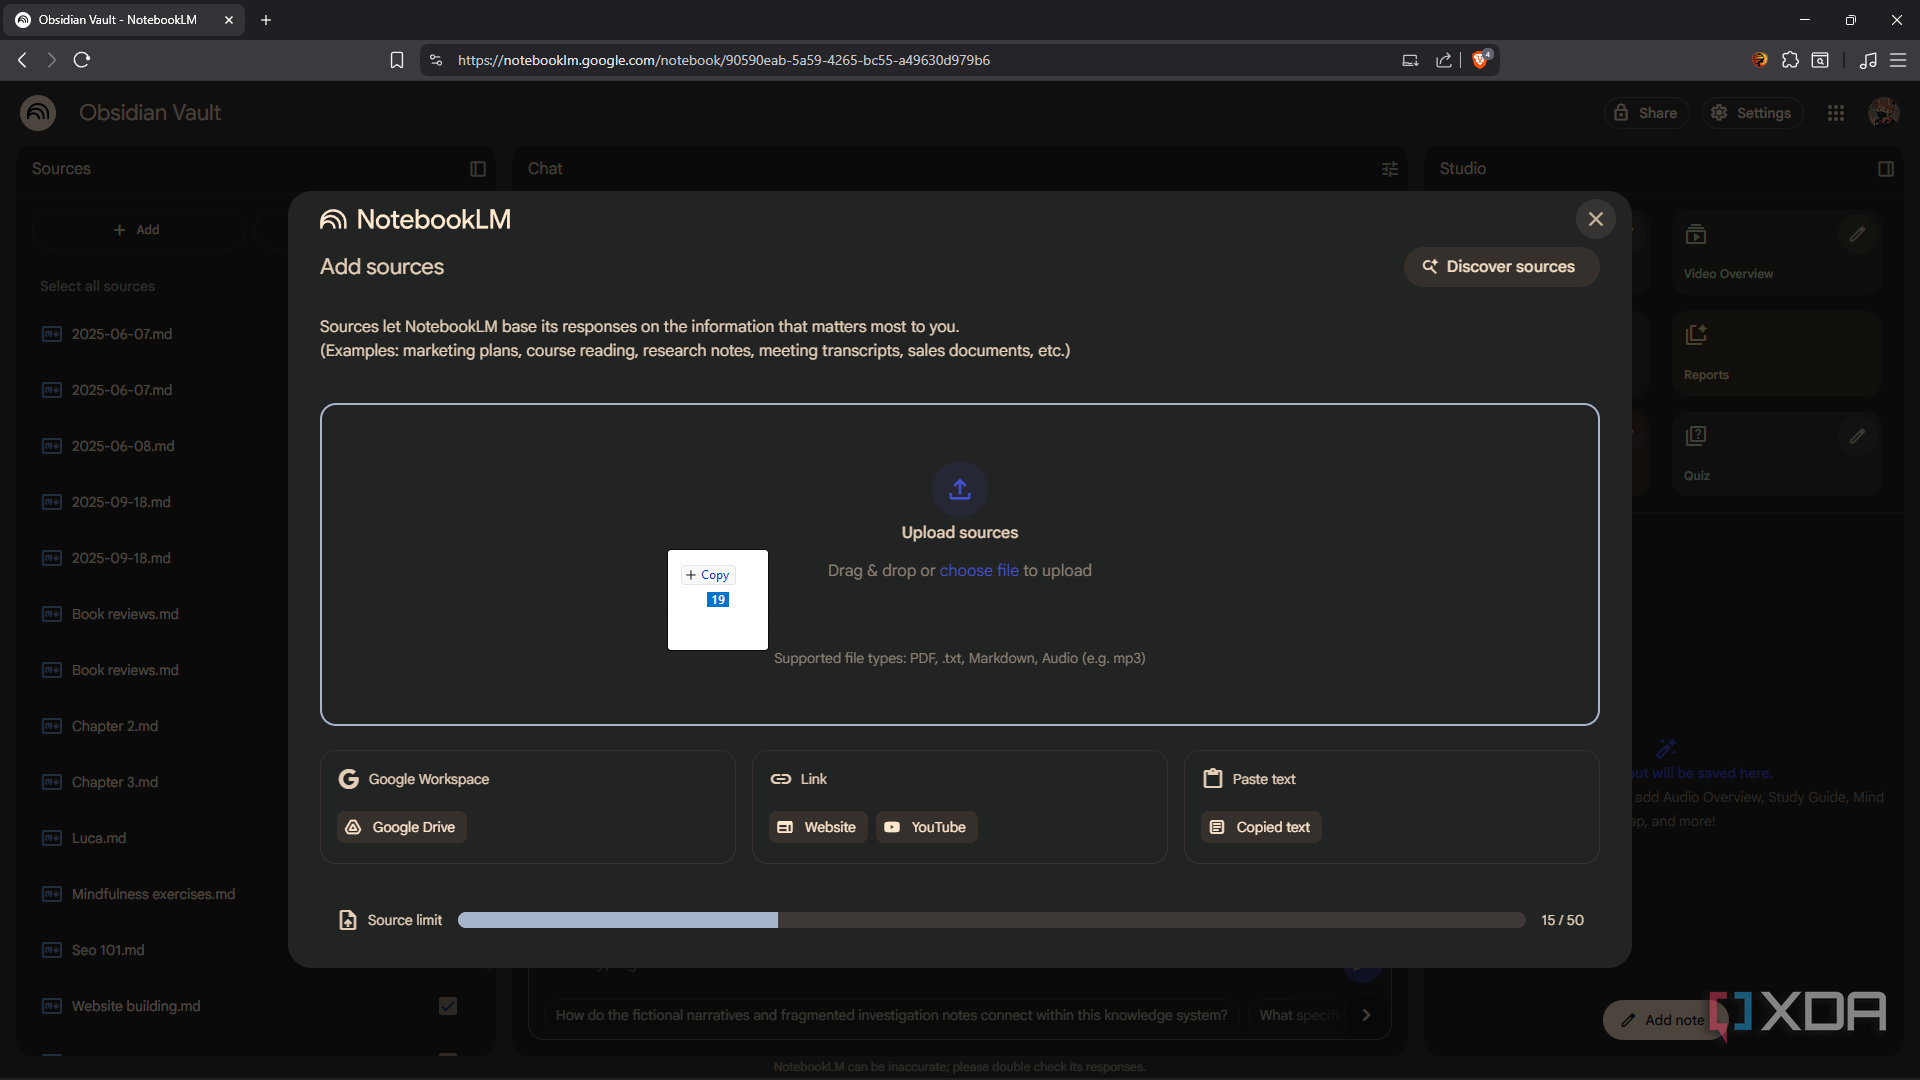Select the Luca.md source

(98, 838)
